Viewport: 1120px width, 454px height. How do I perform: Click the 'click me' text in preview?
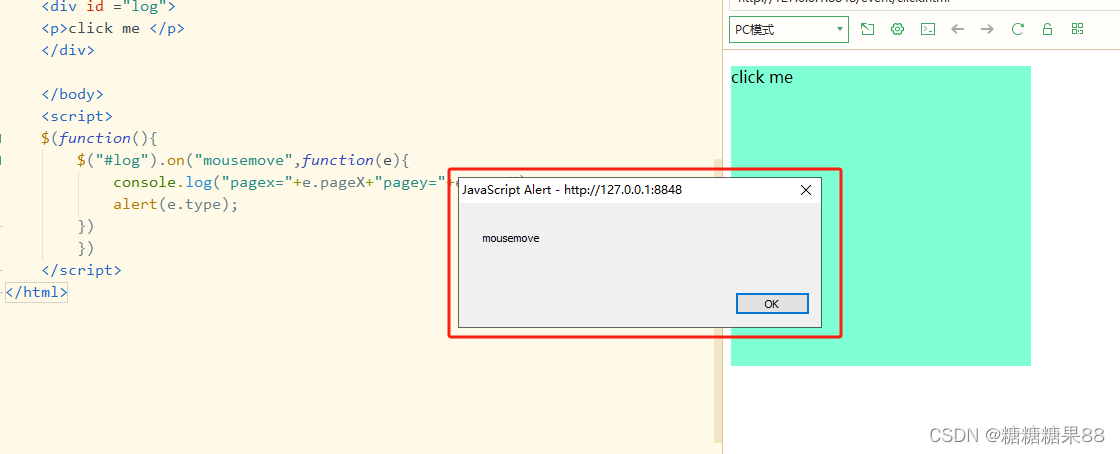[x=761, y=77]
